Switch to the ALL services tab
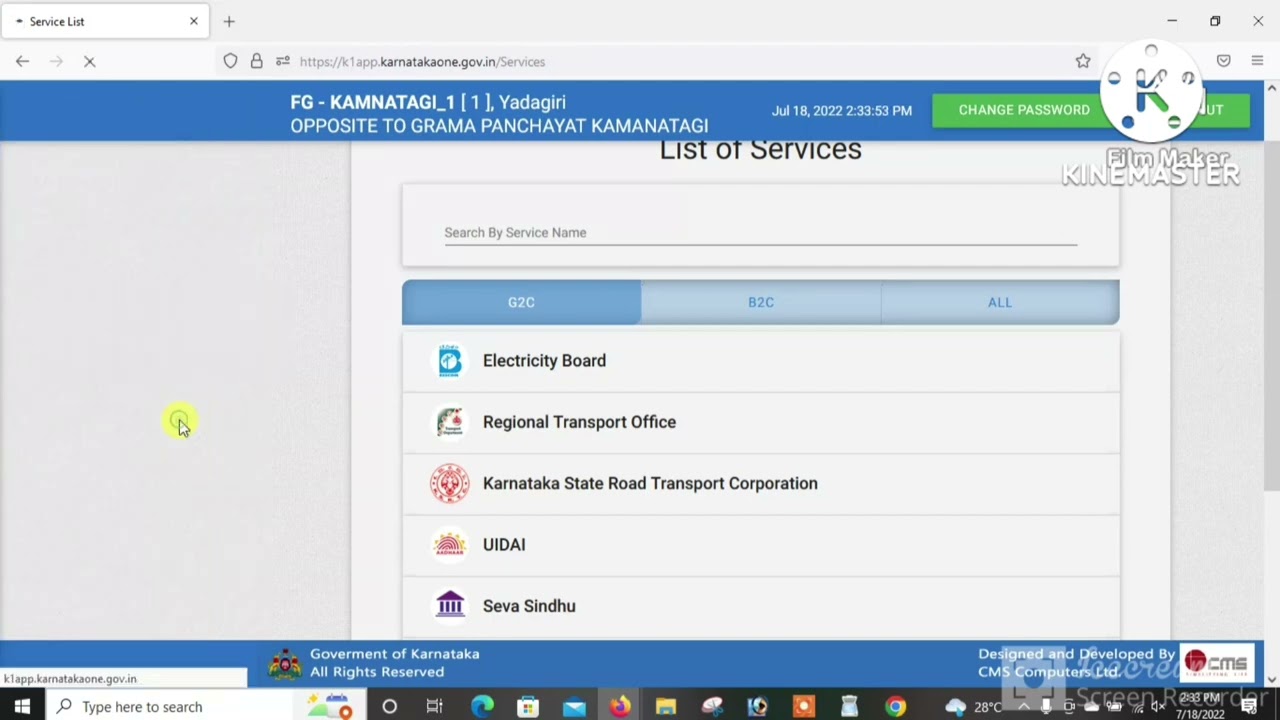The height and width of the screenshot is (720, 1280). (1000, 302)
